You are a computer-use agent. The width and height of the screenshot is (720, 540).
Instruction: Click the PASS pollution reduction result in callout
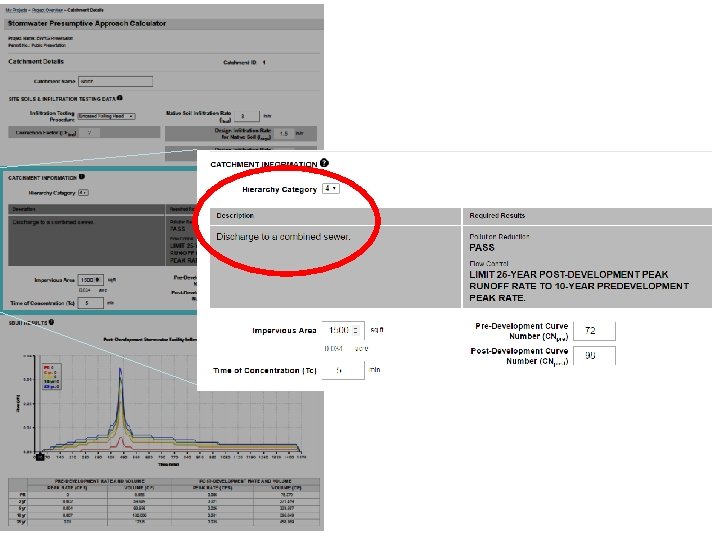[x=482, y=248]
